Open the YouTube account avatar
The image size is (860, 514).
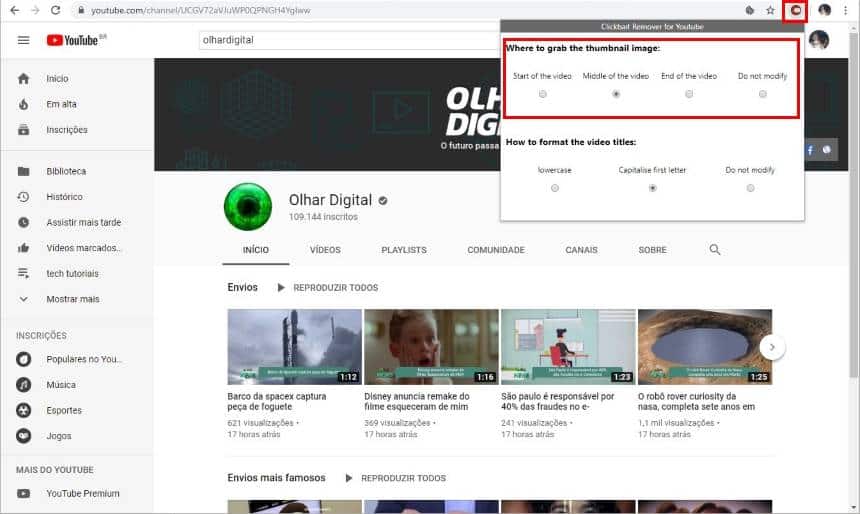[819, 40]
